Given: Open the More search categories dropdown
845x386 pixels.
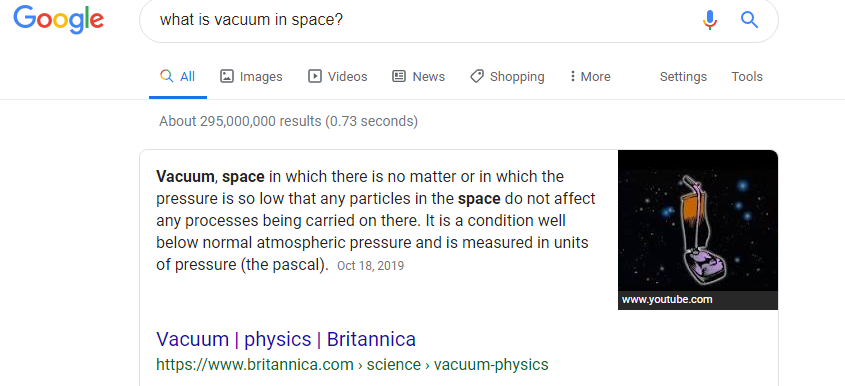Looking at the screenshot, I should [x=590, y=77].
